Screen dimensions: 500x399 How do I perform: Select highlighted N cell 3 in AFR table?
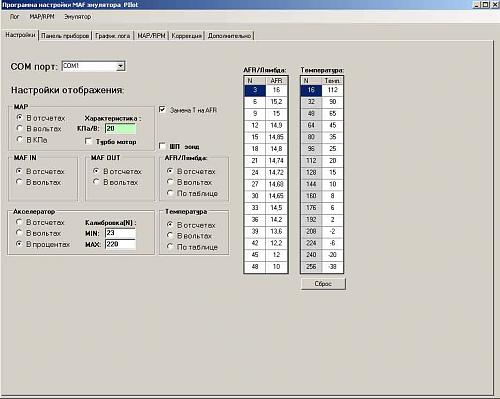(255, 90)
